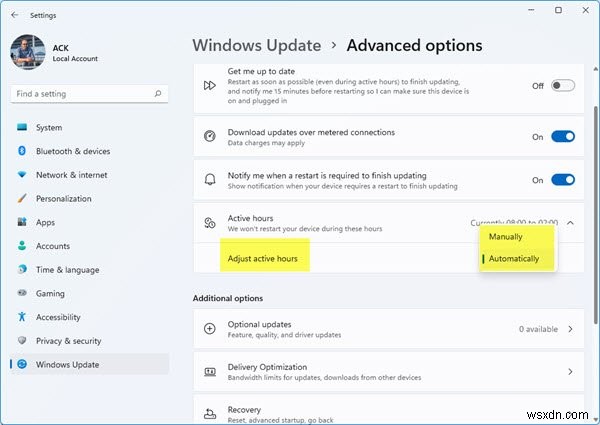Click the Windows Update sync icon

tap(22, 364)
